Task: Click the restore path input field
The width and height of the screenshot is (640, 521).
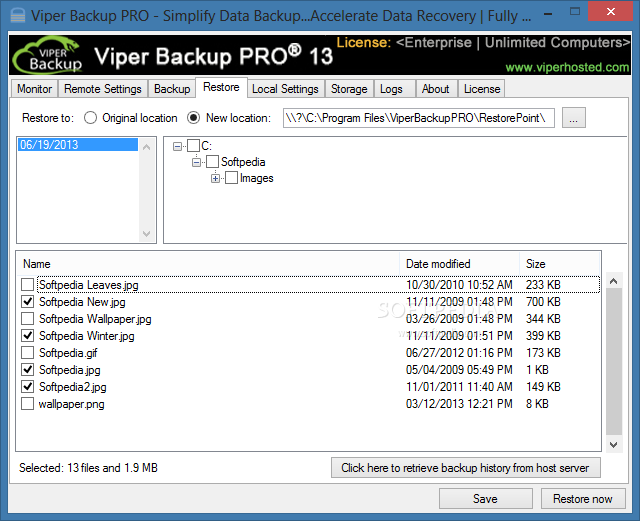Action: [418, 118]
